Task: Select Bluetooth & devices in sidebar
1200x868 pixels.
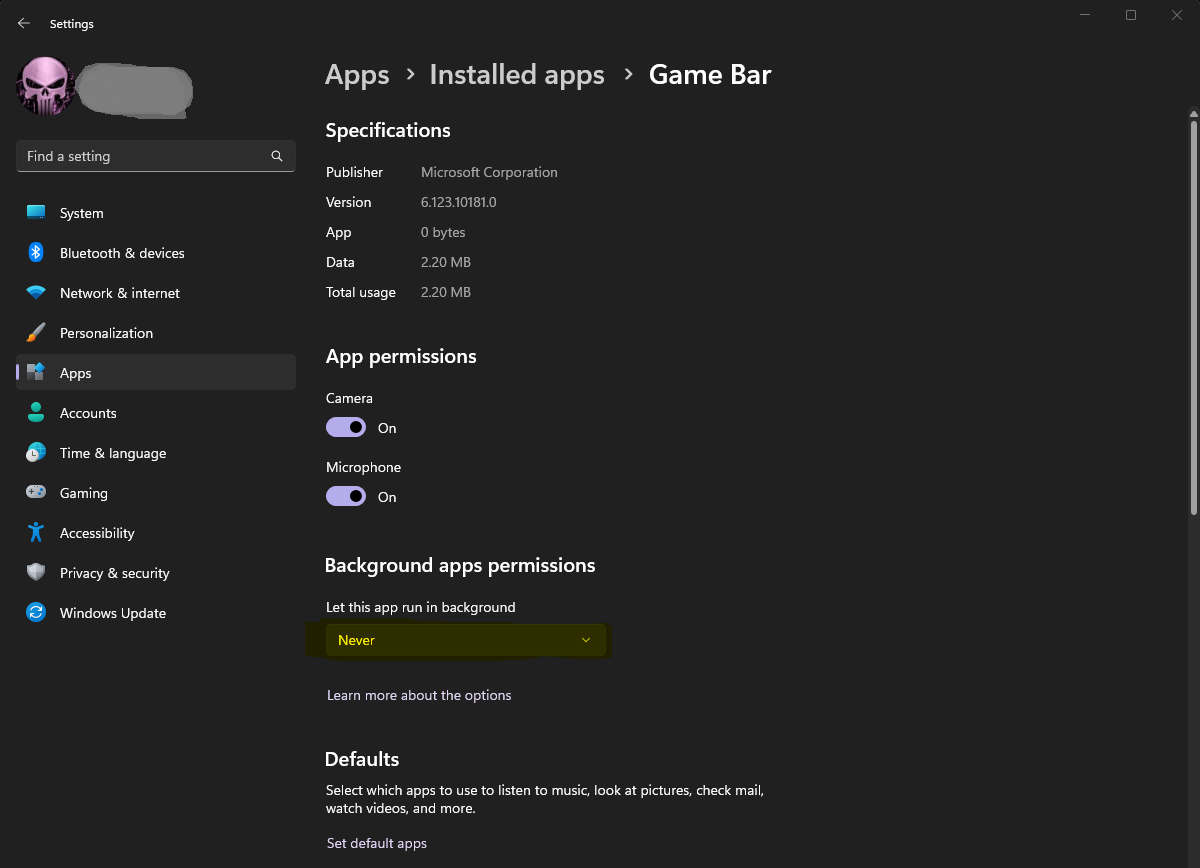Action: coord(121,253)
